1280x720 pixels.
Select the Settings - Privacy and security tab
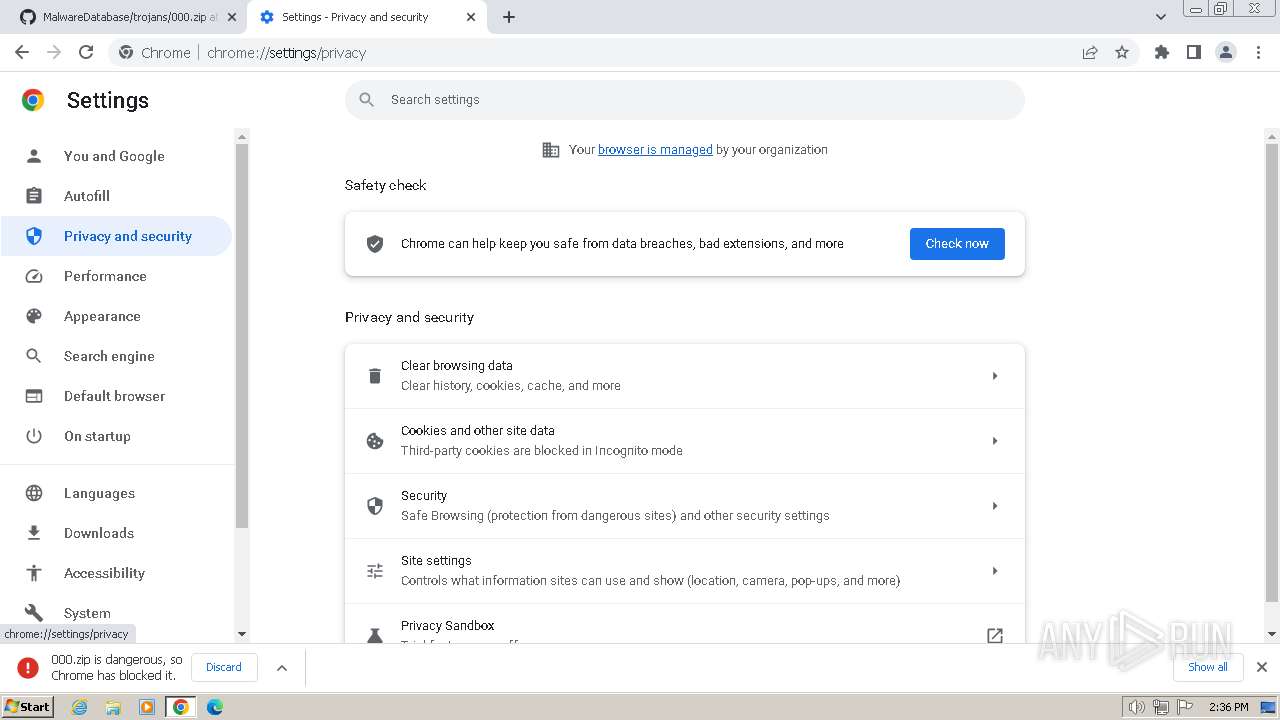(x=355, y=17)
